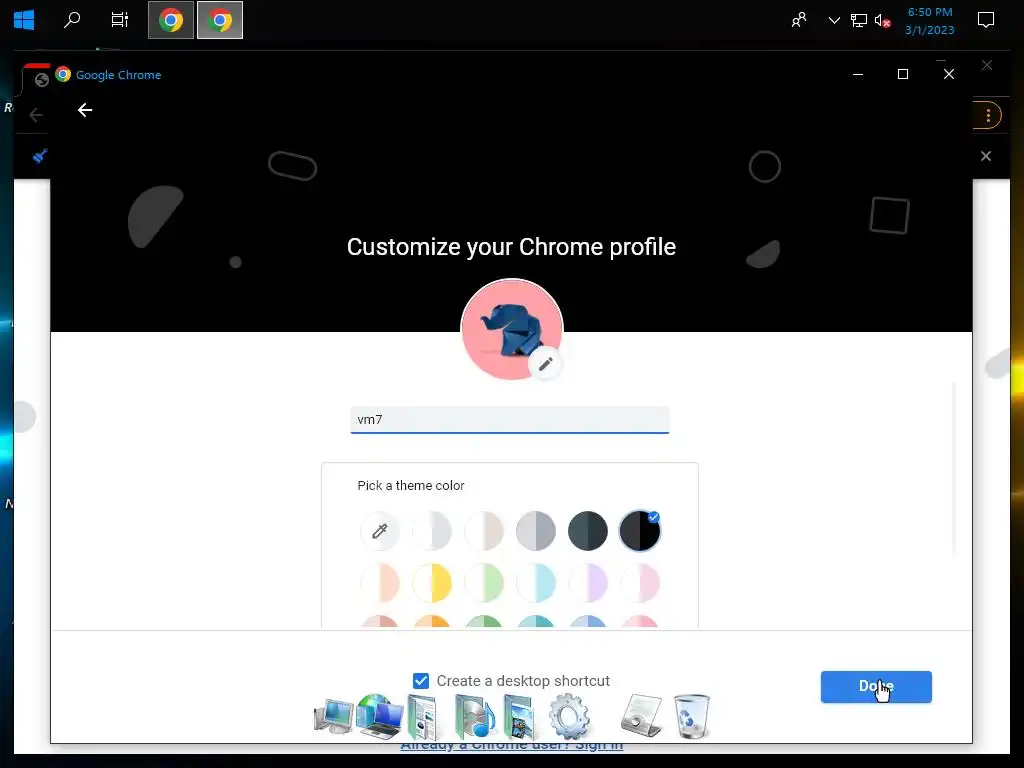Pick the light pink theme color

point(639,583)
